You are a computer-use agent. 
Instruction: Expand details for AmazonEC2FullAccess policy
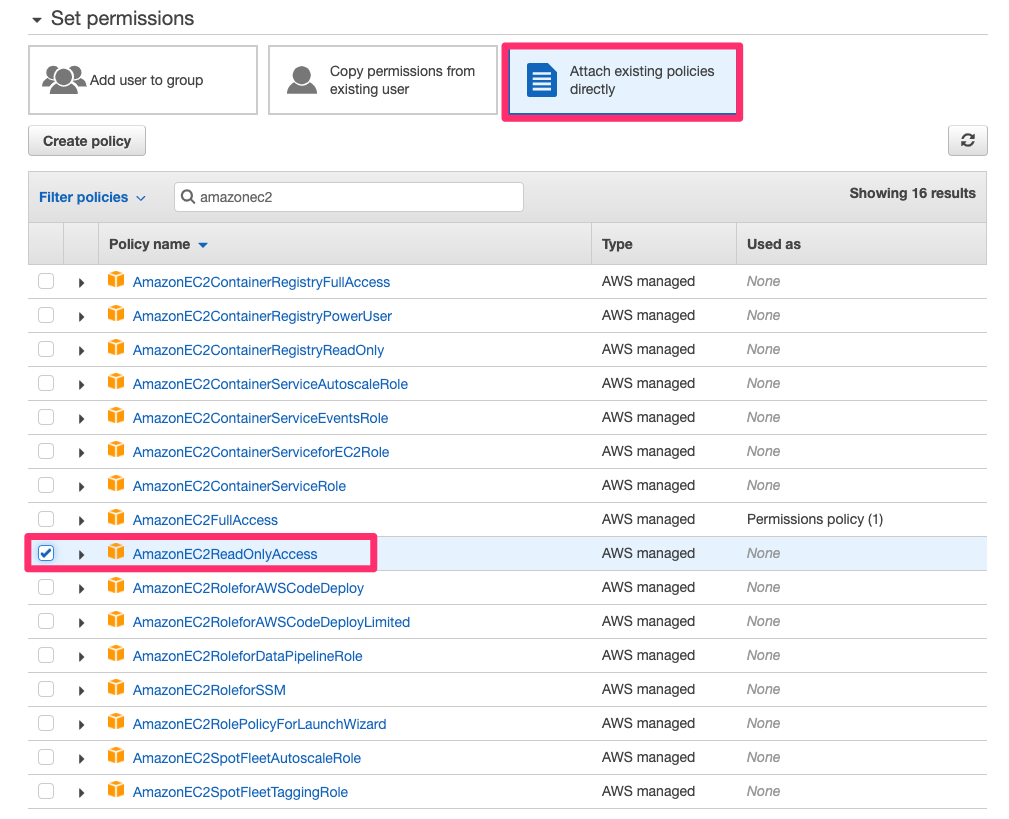pos(81,518)
